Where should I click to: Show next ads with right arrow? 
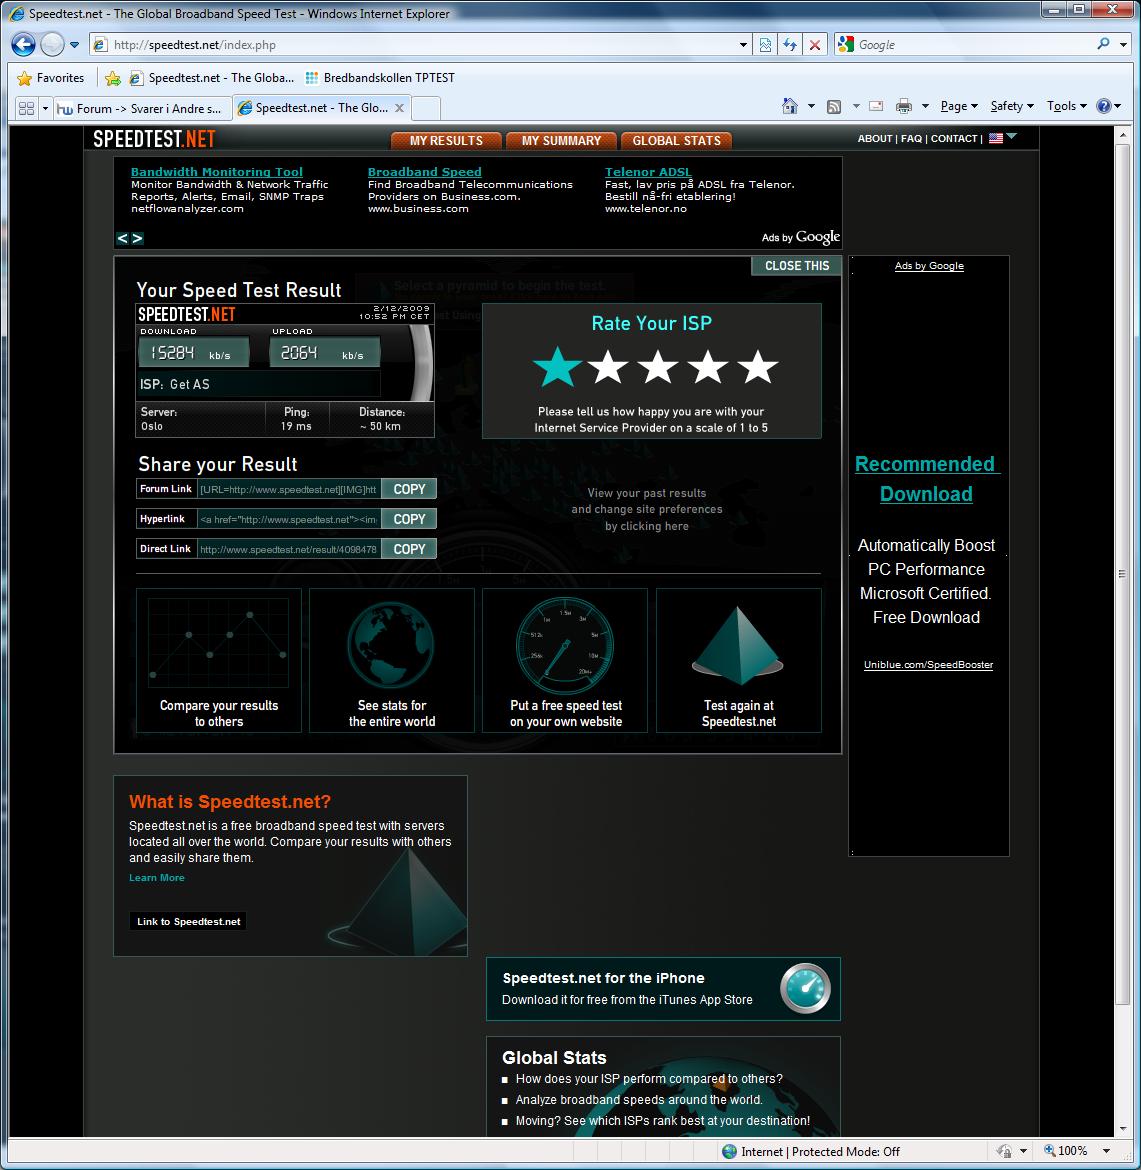click(x=137, y=238)
